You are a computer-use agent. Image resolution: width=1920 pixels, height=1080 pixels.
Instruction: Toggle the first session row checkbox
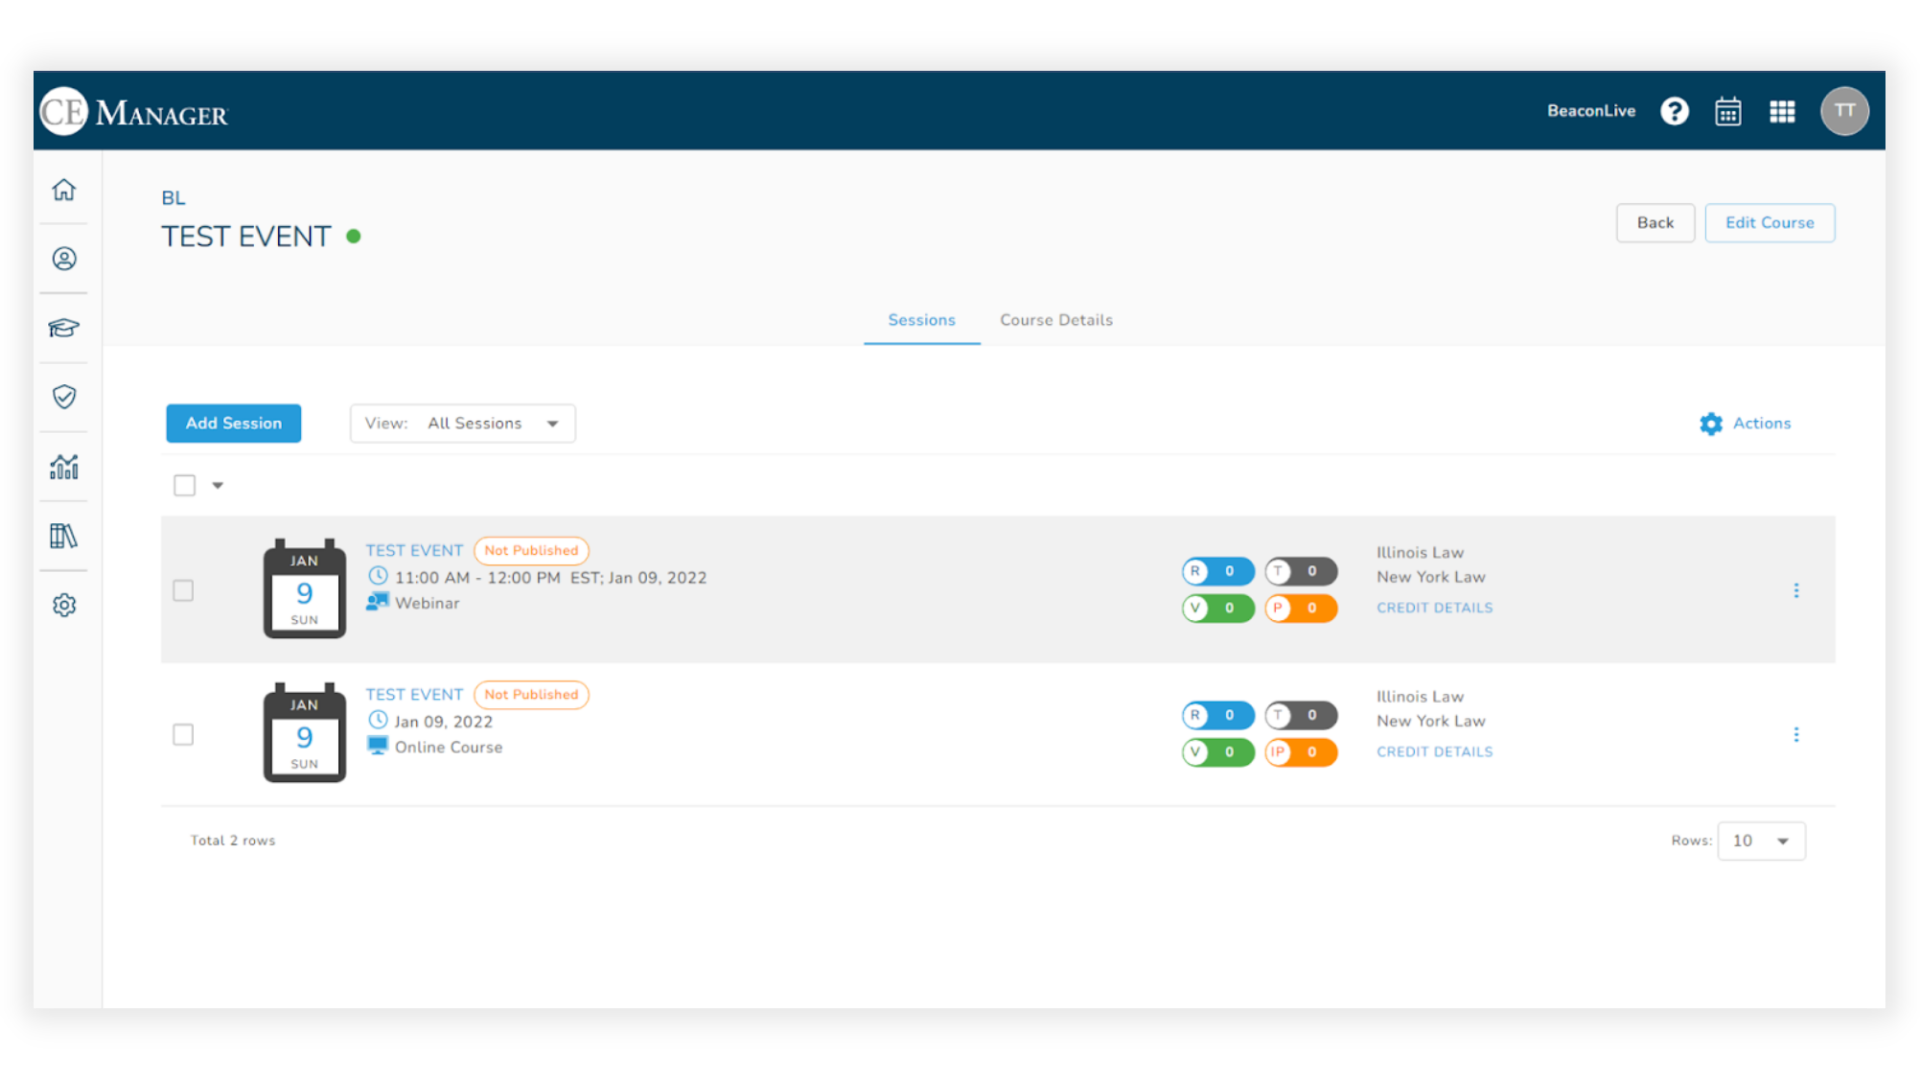[183, 589]
